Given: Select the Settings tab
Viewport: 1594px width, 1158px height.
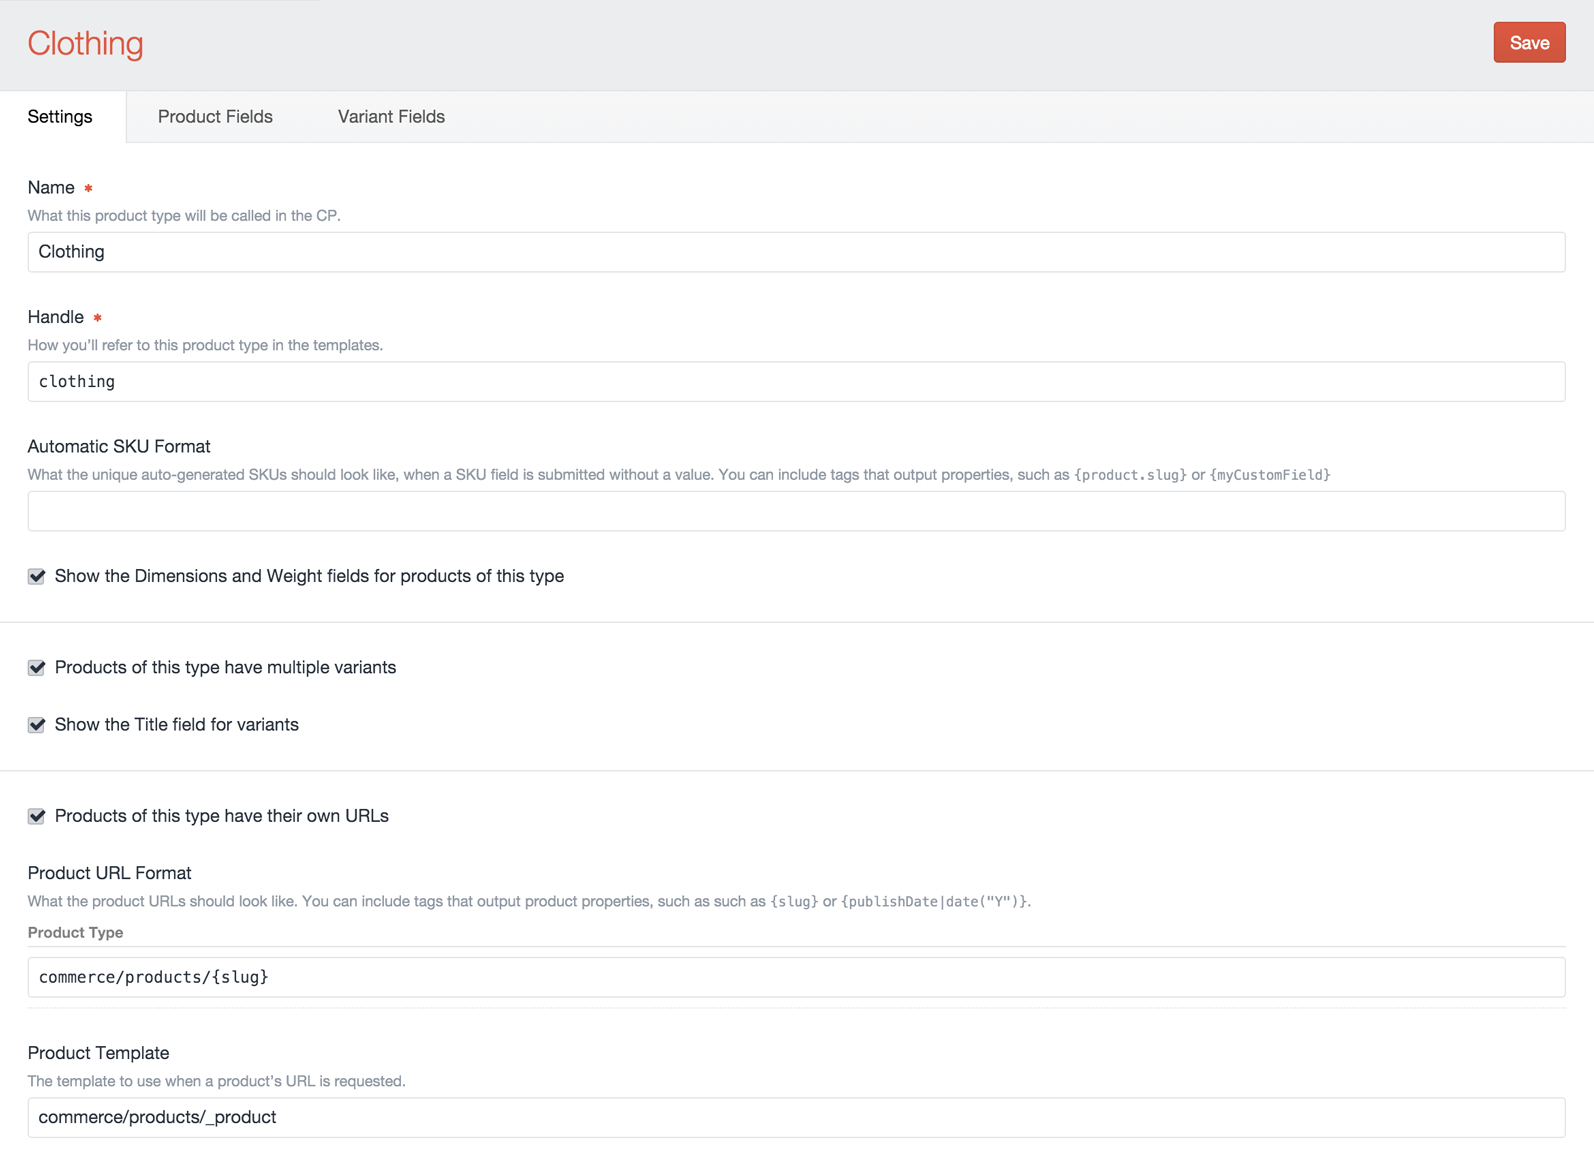Looking at the screenshot, I should (x=60, y=117).
